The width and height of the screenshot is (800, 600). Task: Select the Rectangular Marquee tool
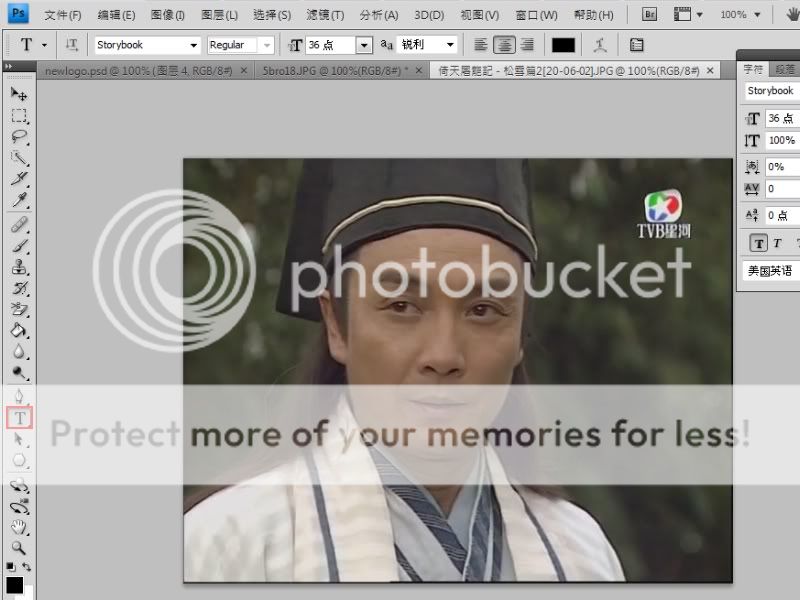19,116
